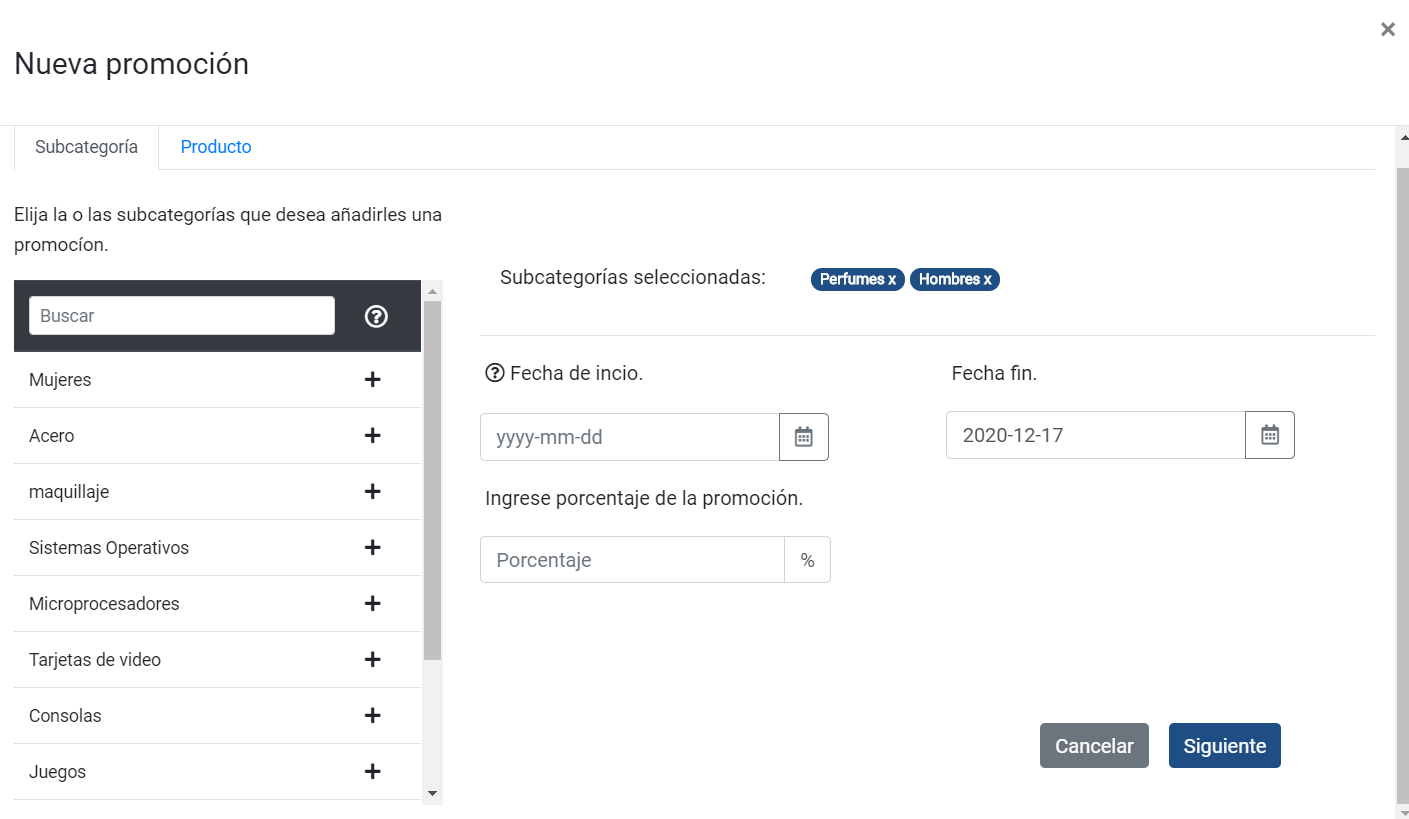Click the Cancelar button
The height and width of the screenshot is (819, 1409).
tap(1094, 746)
